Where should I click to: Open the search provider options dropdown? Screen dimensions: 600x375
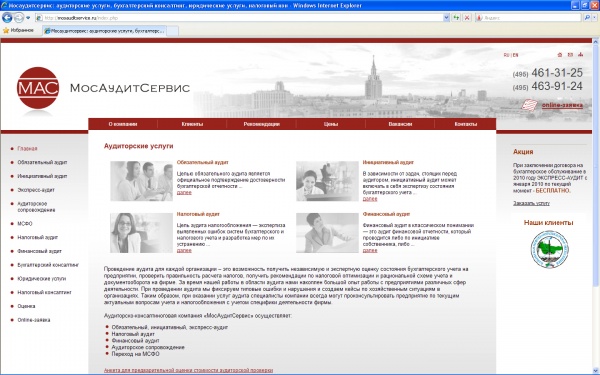[x=595, y=18]
